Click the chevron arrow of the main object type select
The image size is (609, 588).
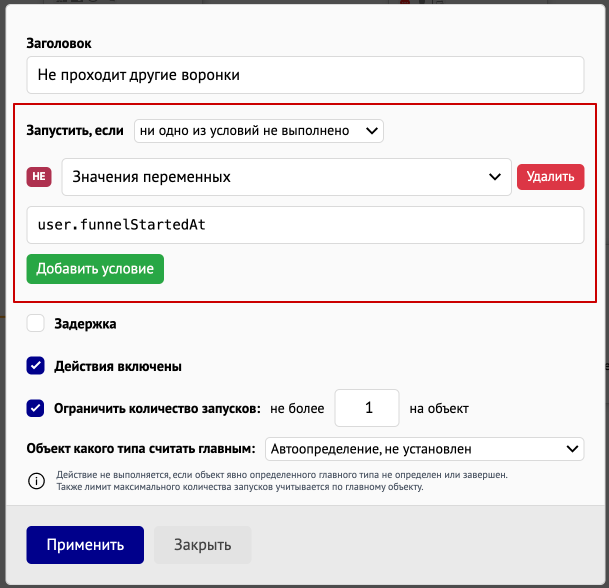pos(572,449)
